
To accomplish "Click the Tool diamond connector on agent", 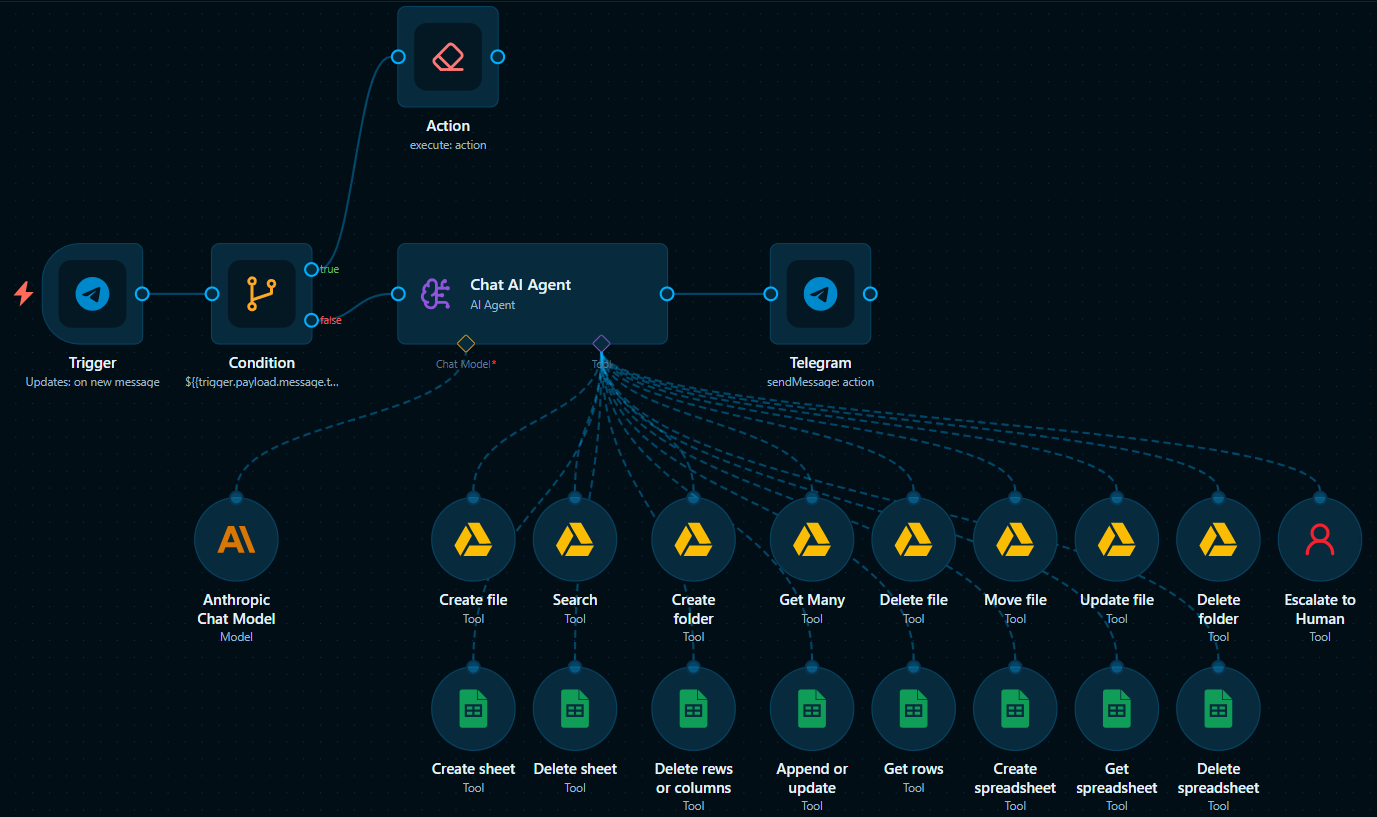I will 601,343.
